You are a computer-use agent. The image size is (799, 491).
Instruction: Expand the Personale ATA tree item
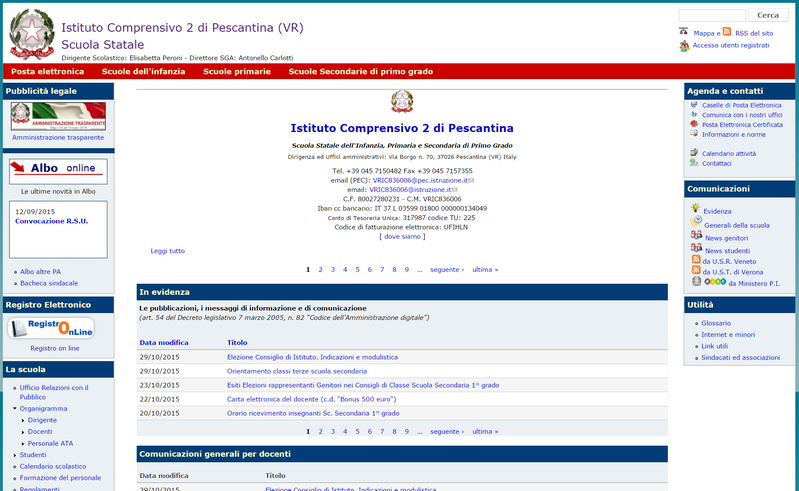(x=23, y=444)
